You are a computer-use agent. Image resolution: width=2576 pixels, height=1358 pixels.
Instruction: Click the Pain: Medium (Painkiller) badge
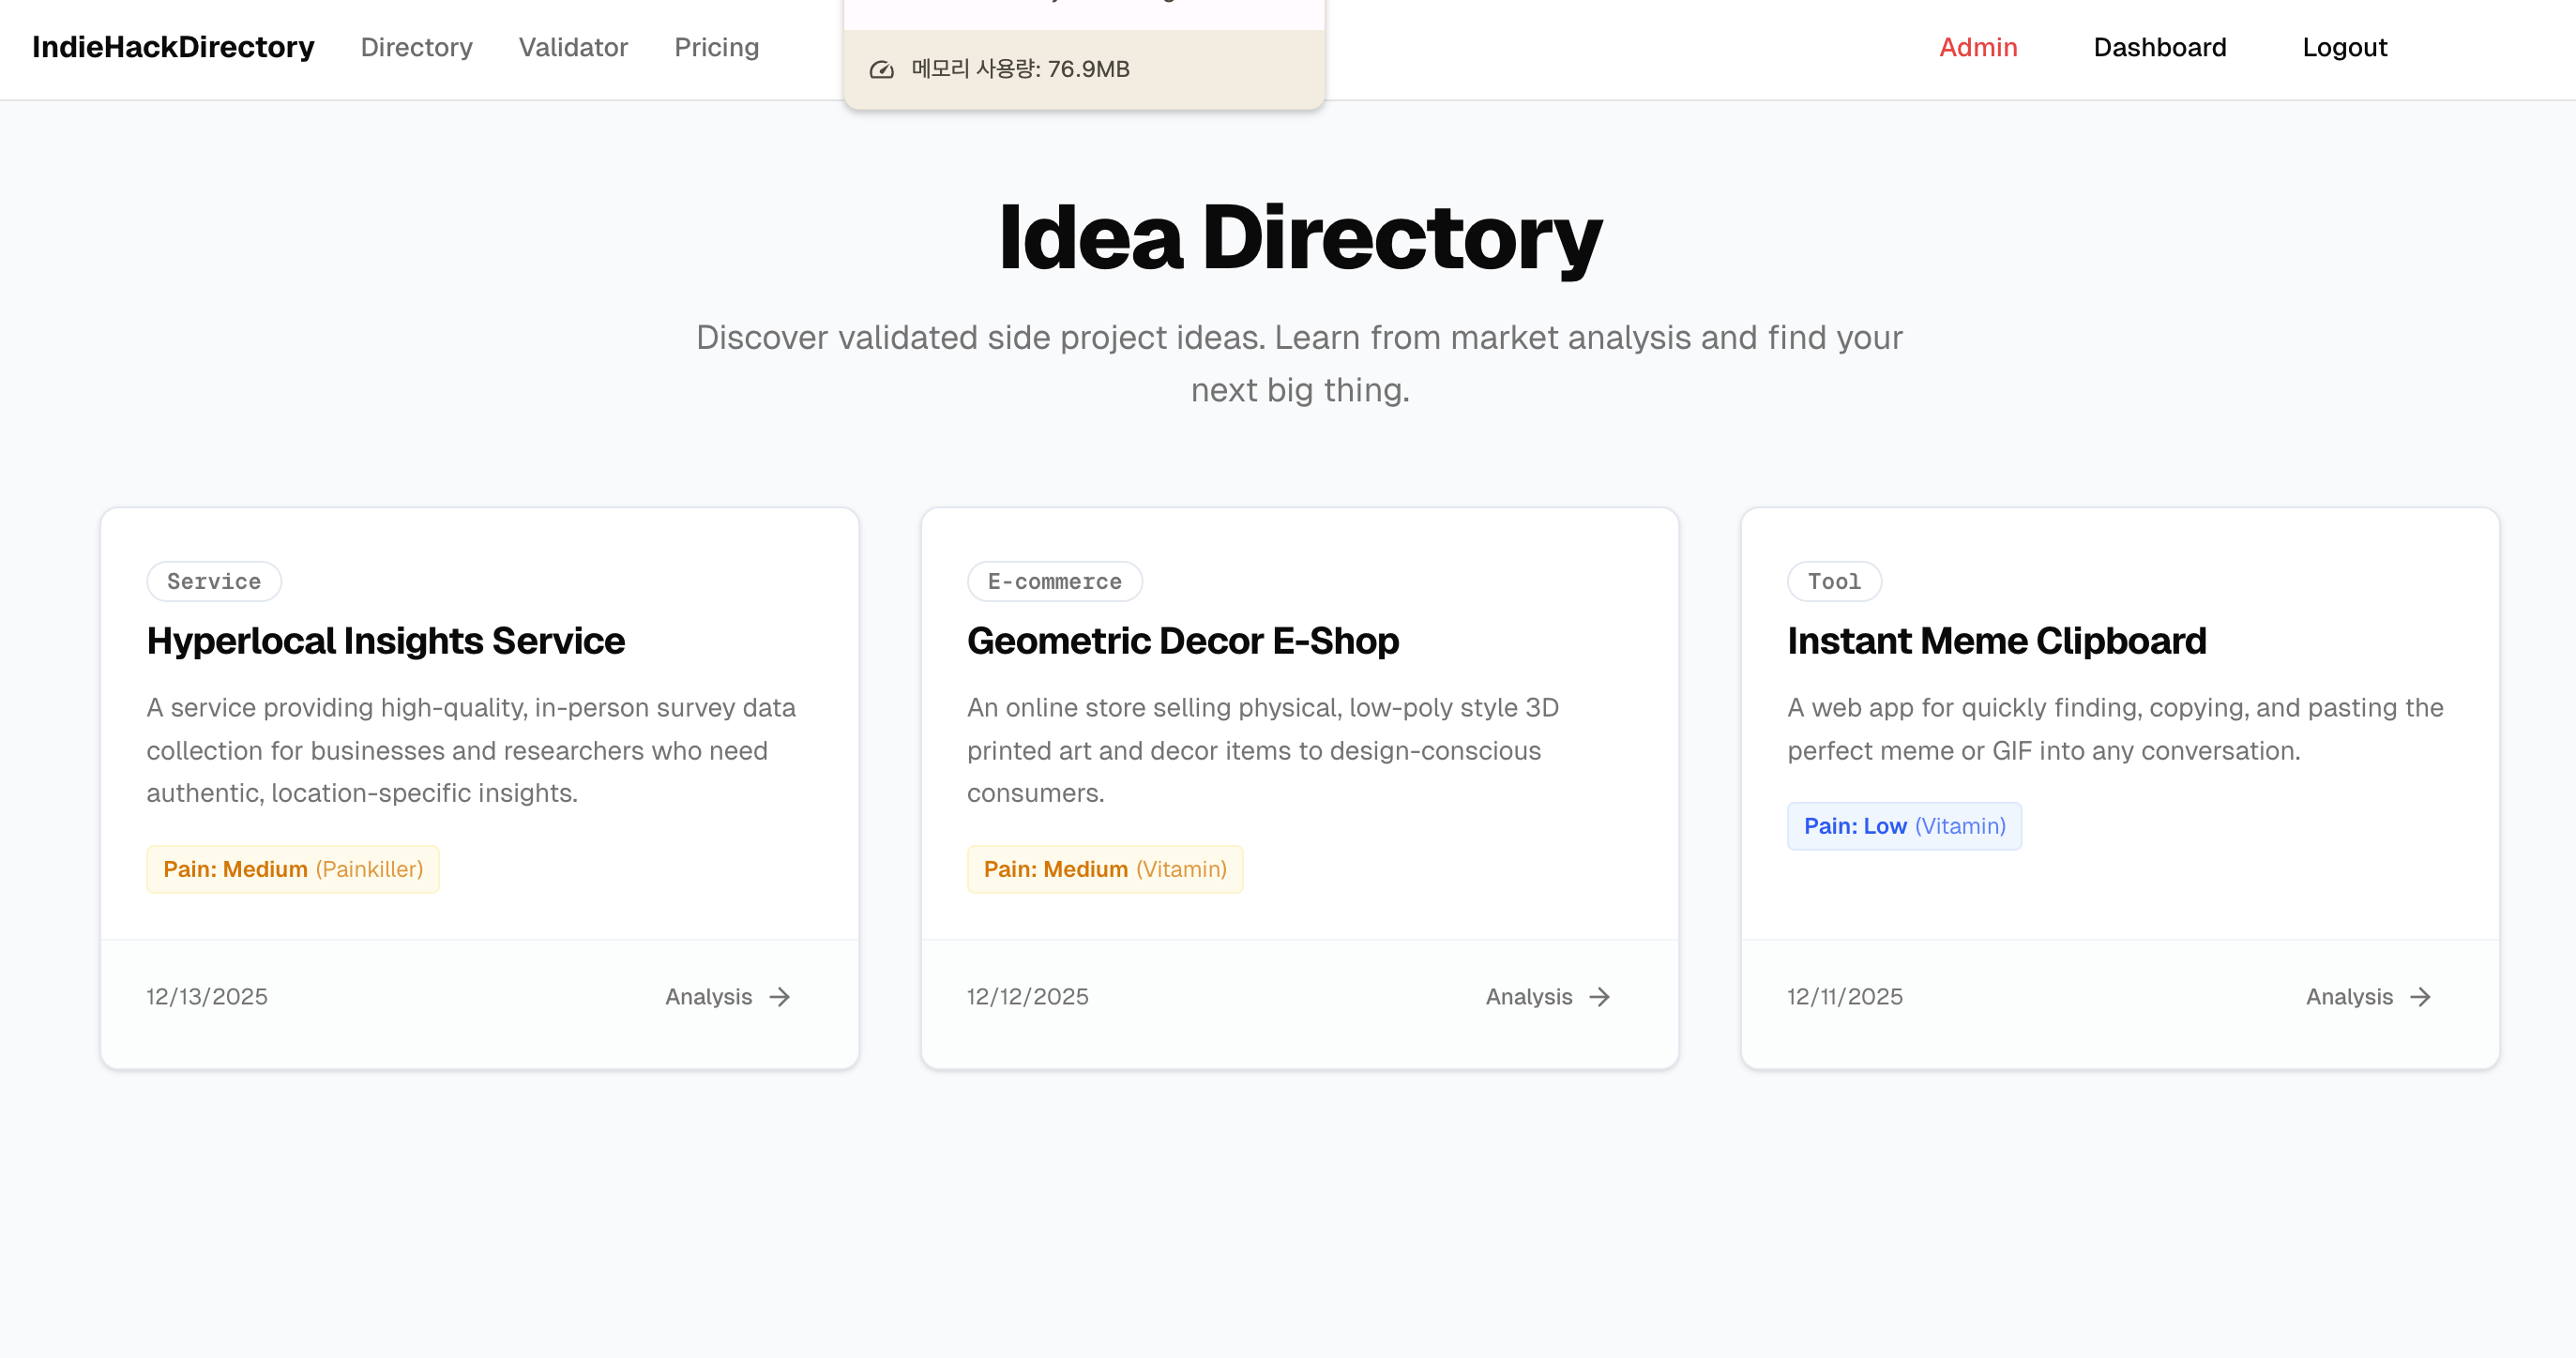click(292, 869)
